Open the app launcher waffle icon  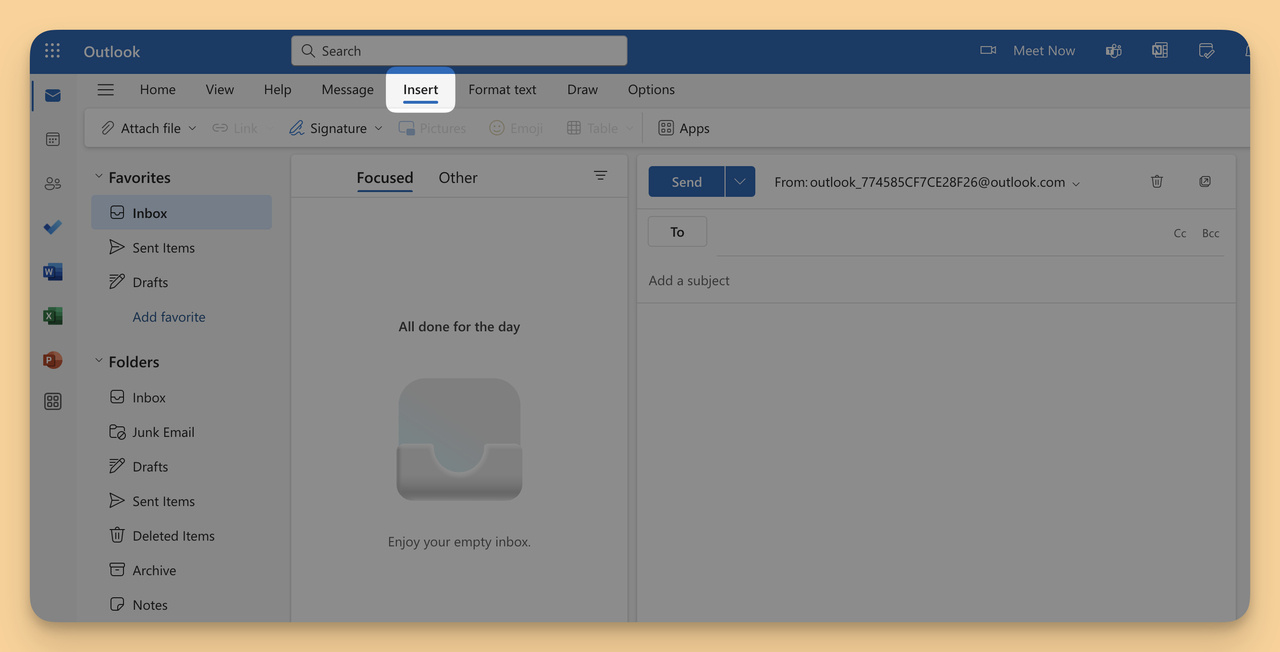tap(53, 51)
